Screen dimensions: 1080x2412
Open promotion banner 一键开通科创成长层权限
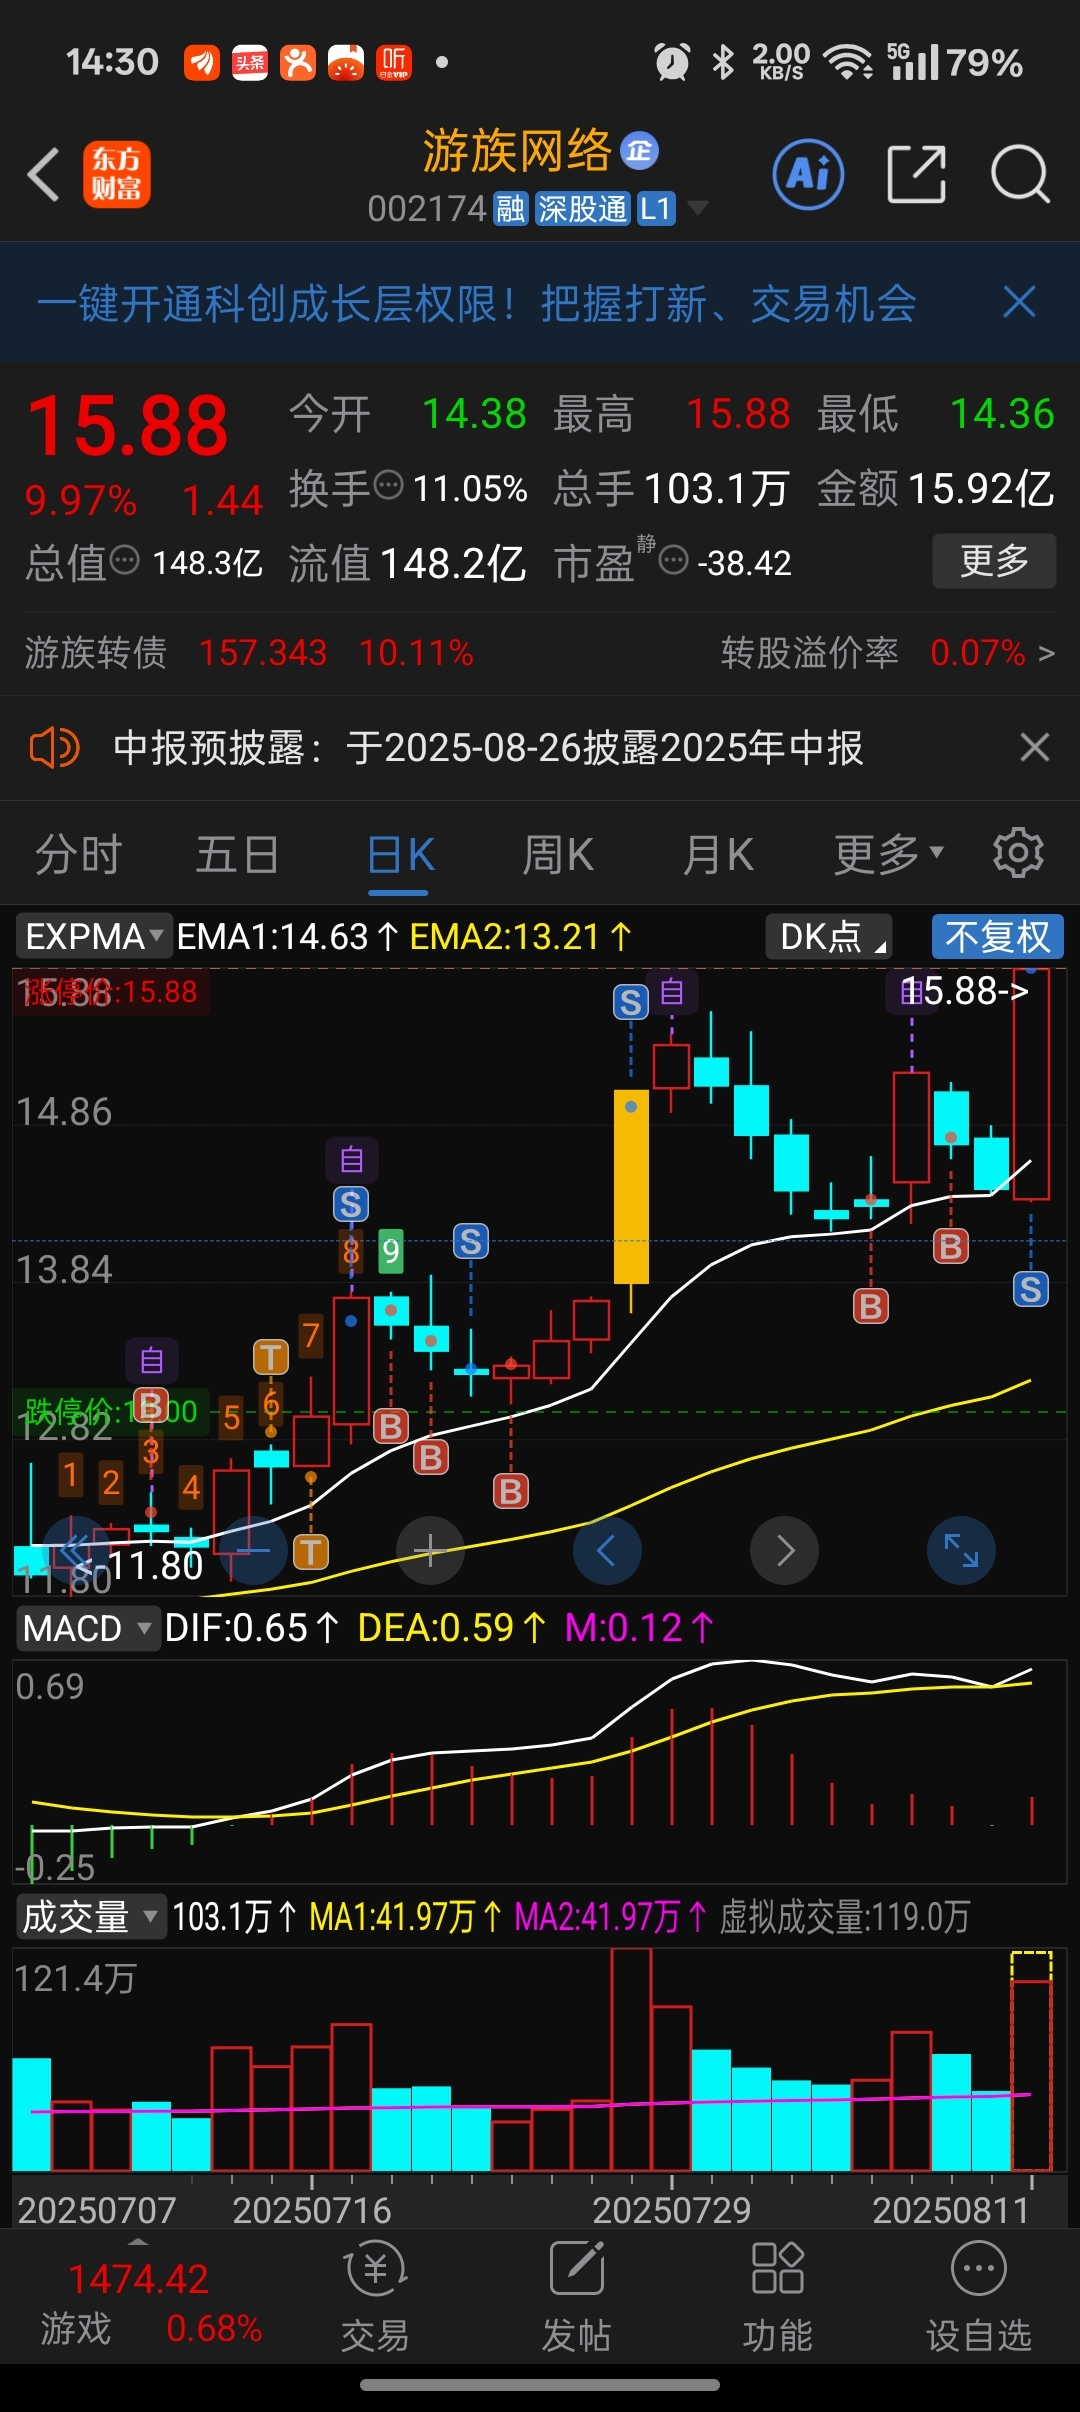[x=476, y=303]
